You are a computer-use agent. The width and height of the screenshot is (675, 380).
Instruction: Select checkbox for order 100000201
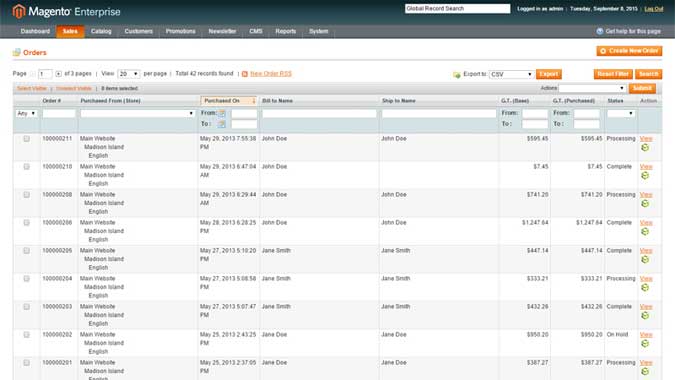[x=27, y=362]
